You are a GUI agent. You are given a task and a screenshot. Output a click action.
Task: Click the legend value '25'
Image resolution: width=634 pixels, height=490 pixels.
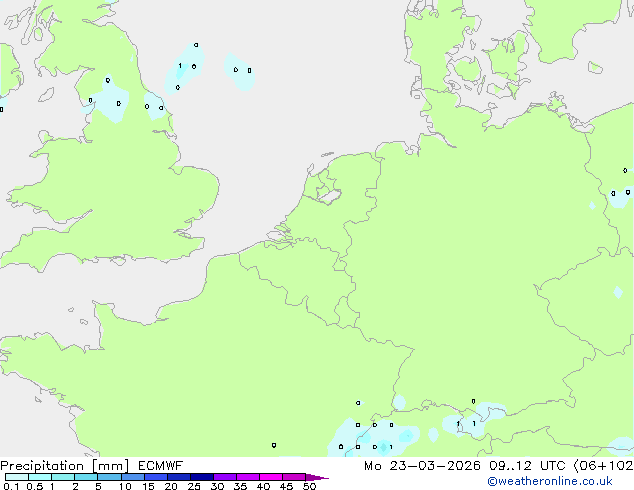point(194,486)
